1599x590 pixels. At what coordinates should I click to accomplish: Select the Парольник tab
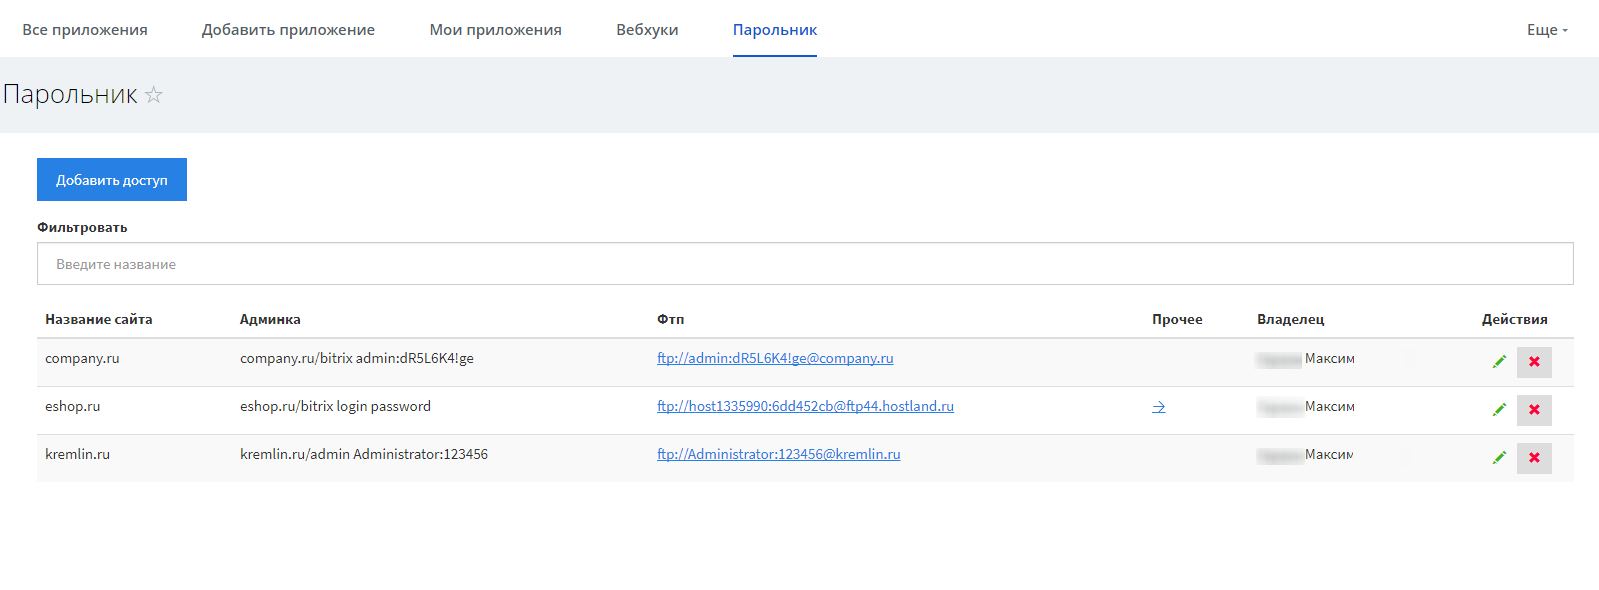[x=774, y=30]
